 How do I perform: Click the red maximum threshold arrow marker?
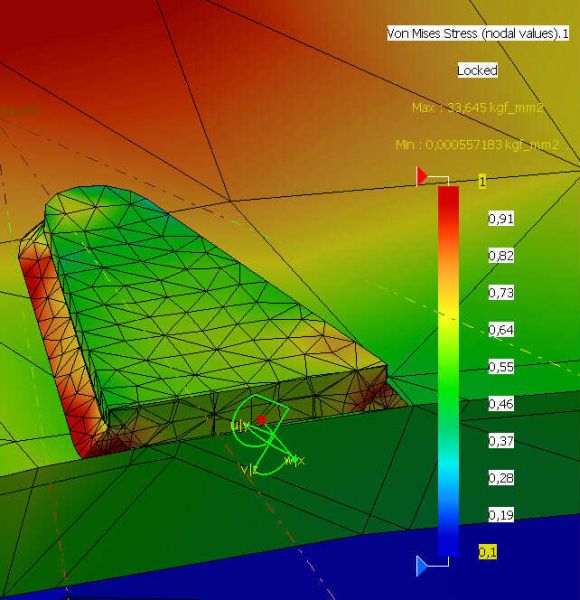click(x=422, y=176)
